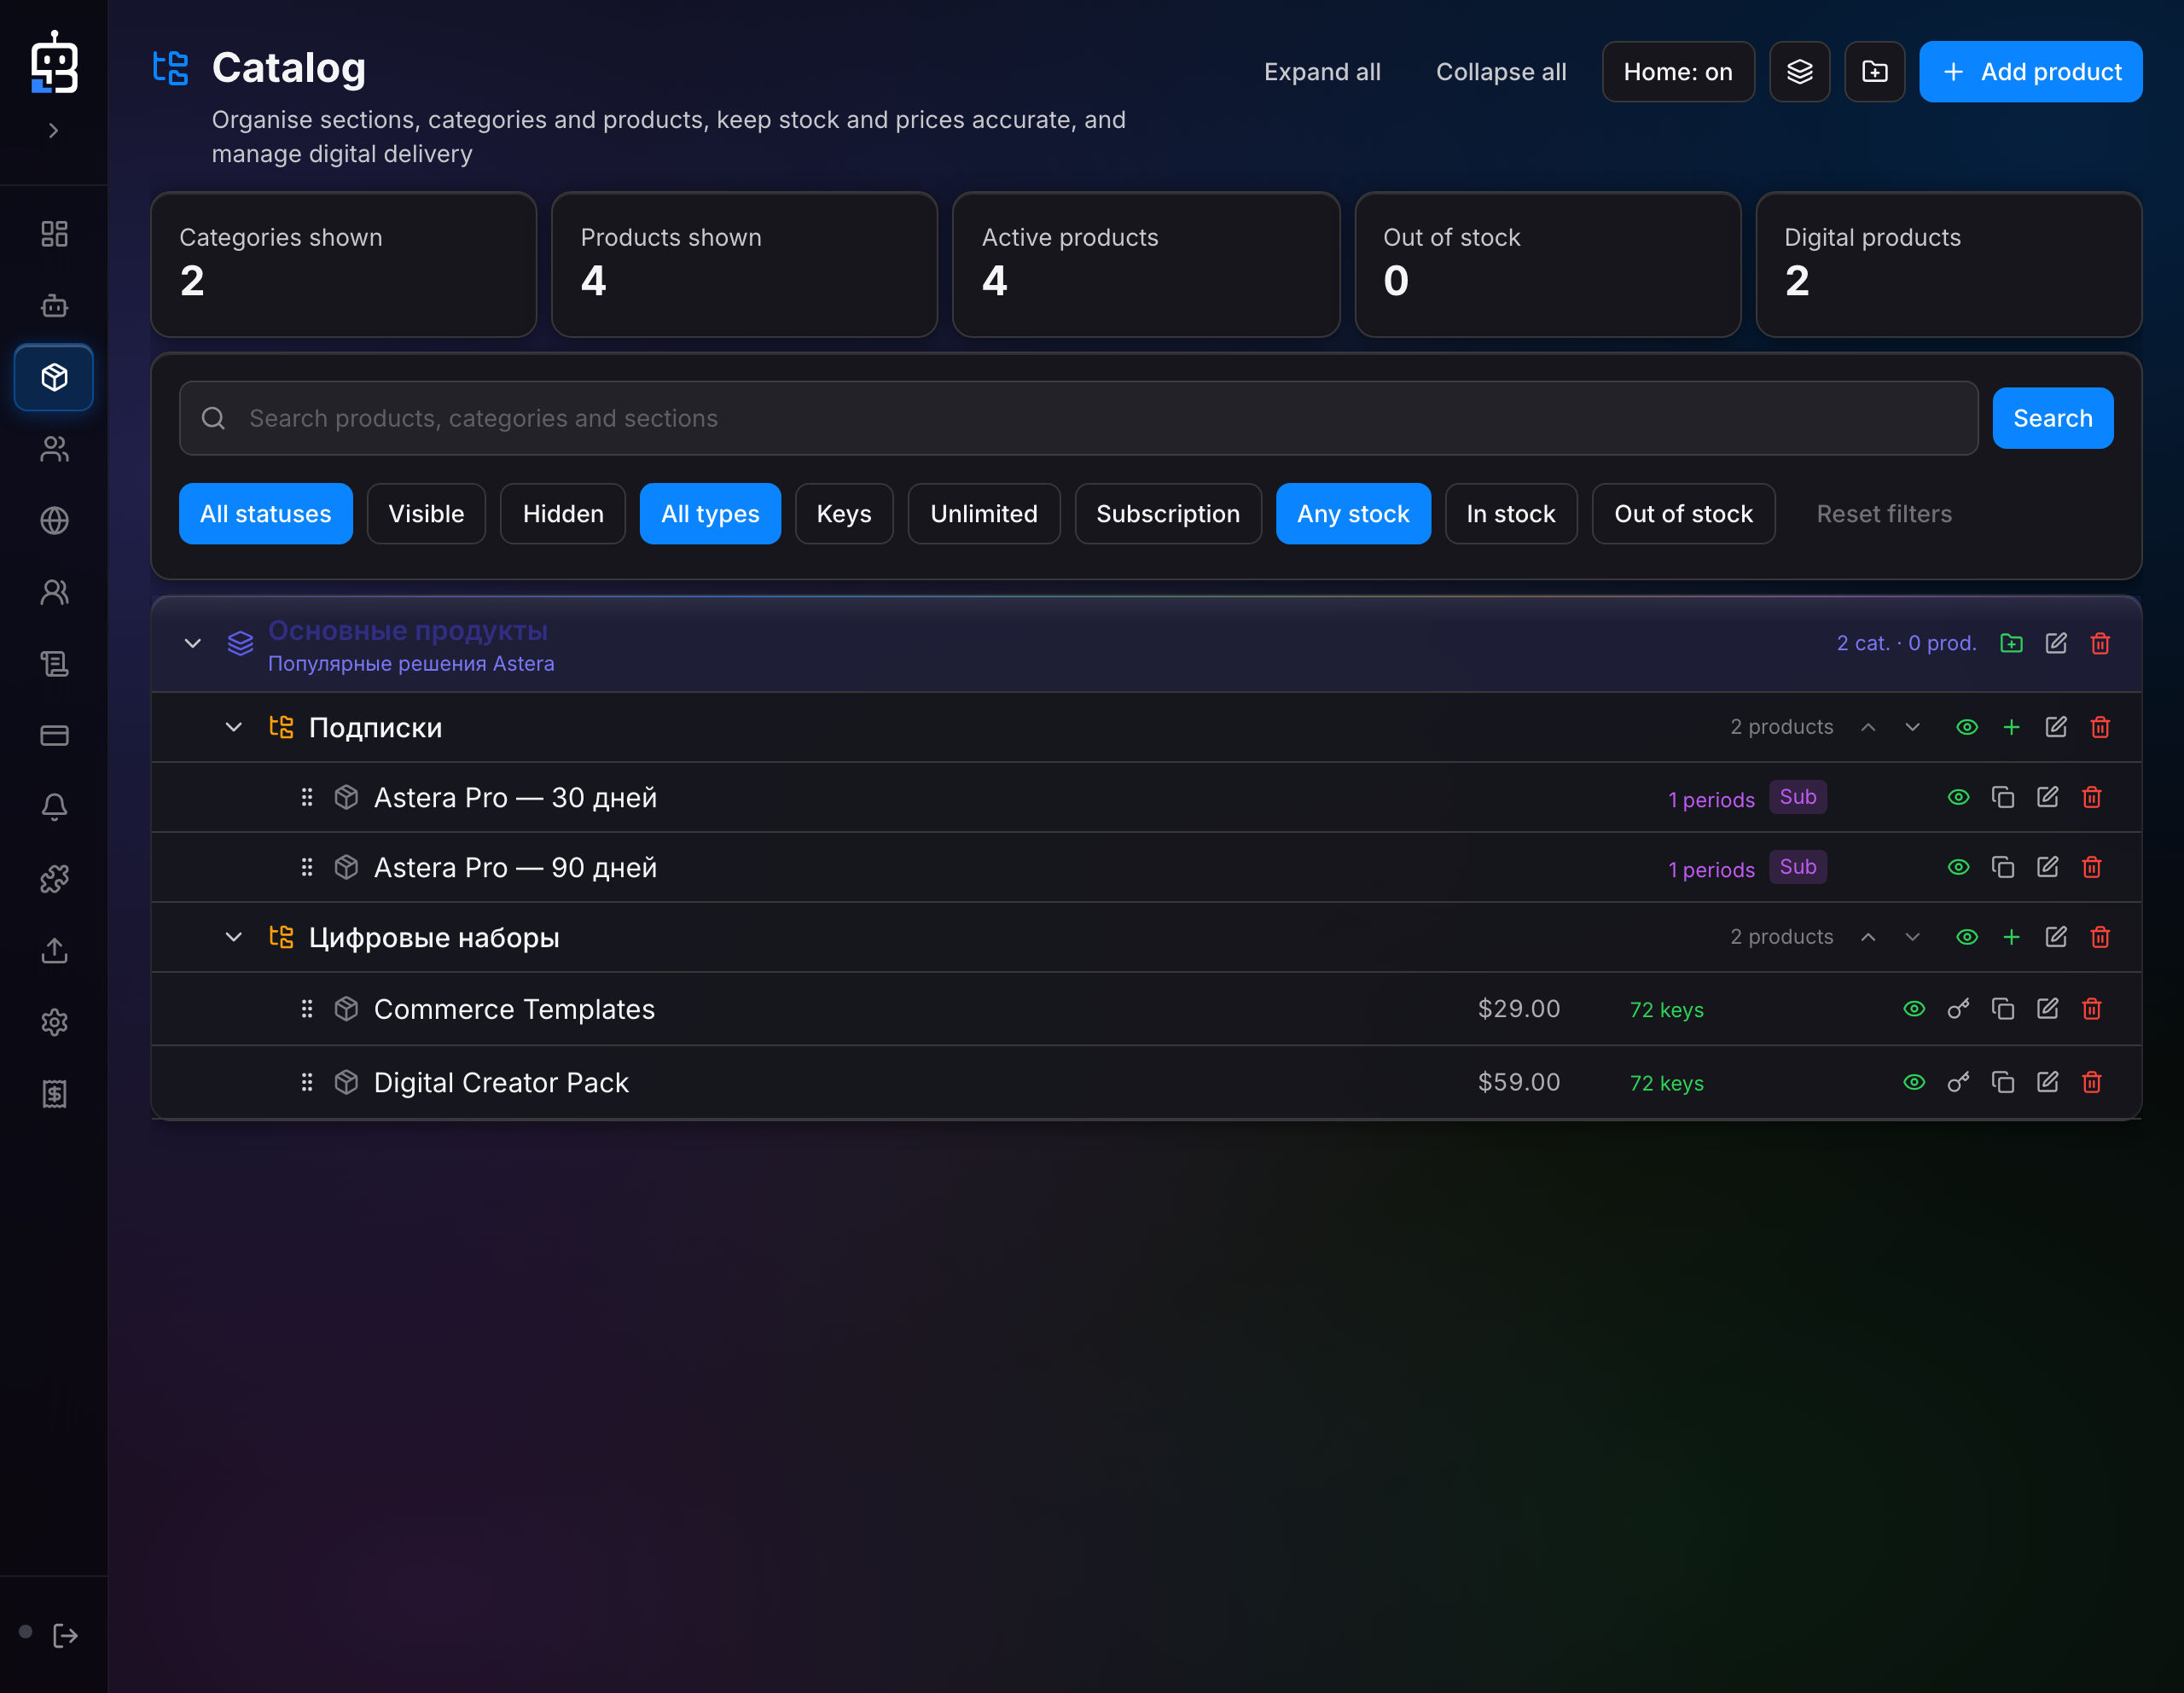Viewport: 2184px width, 1693px height.
Task: Open the upload icon in sidebar
Action: (x=54, y=951)
